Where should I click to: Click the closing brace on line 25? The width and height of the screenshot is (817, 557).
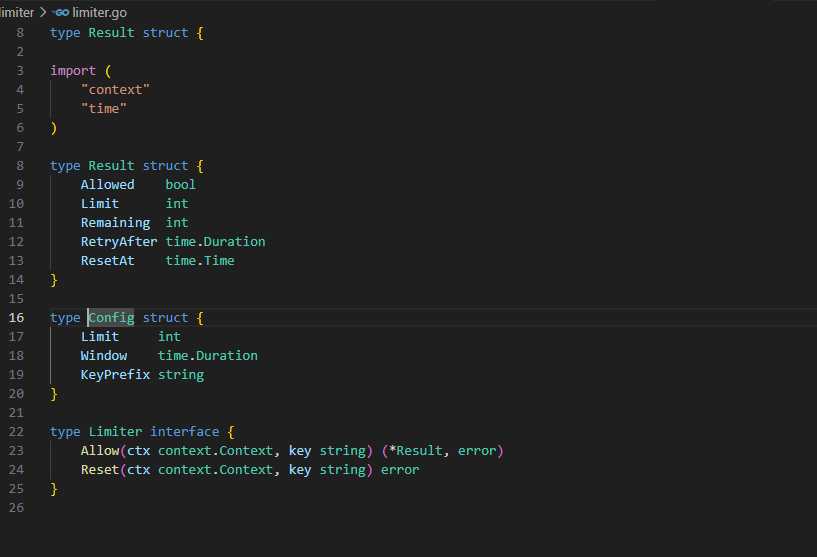[x=54, y=489]
